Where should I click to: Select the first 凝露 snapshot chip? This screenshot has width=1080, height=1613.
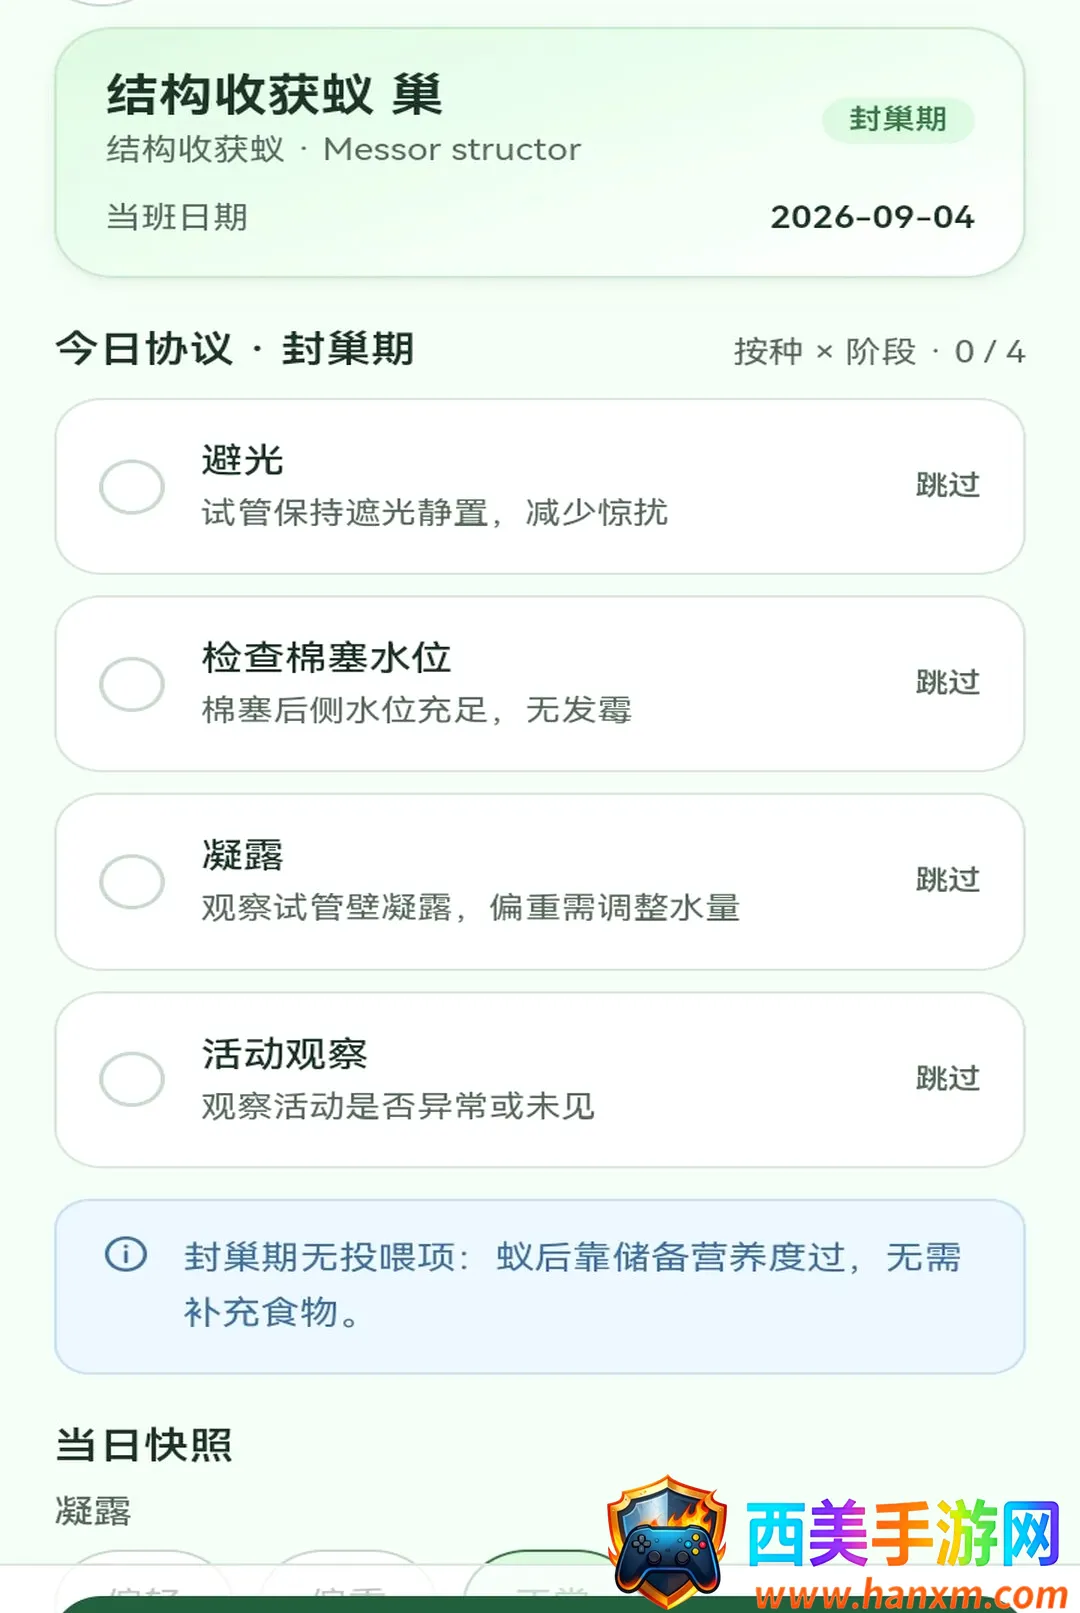(x=143, y=1582)
